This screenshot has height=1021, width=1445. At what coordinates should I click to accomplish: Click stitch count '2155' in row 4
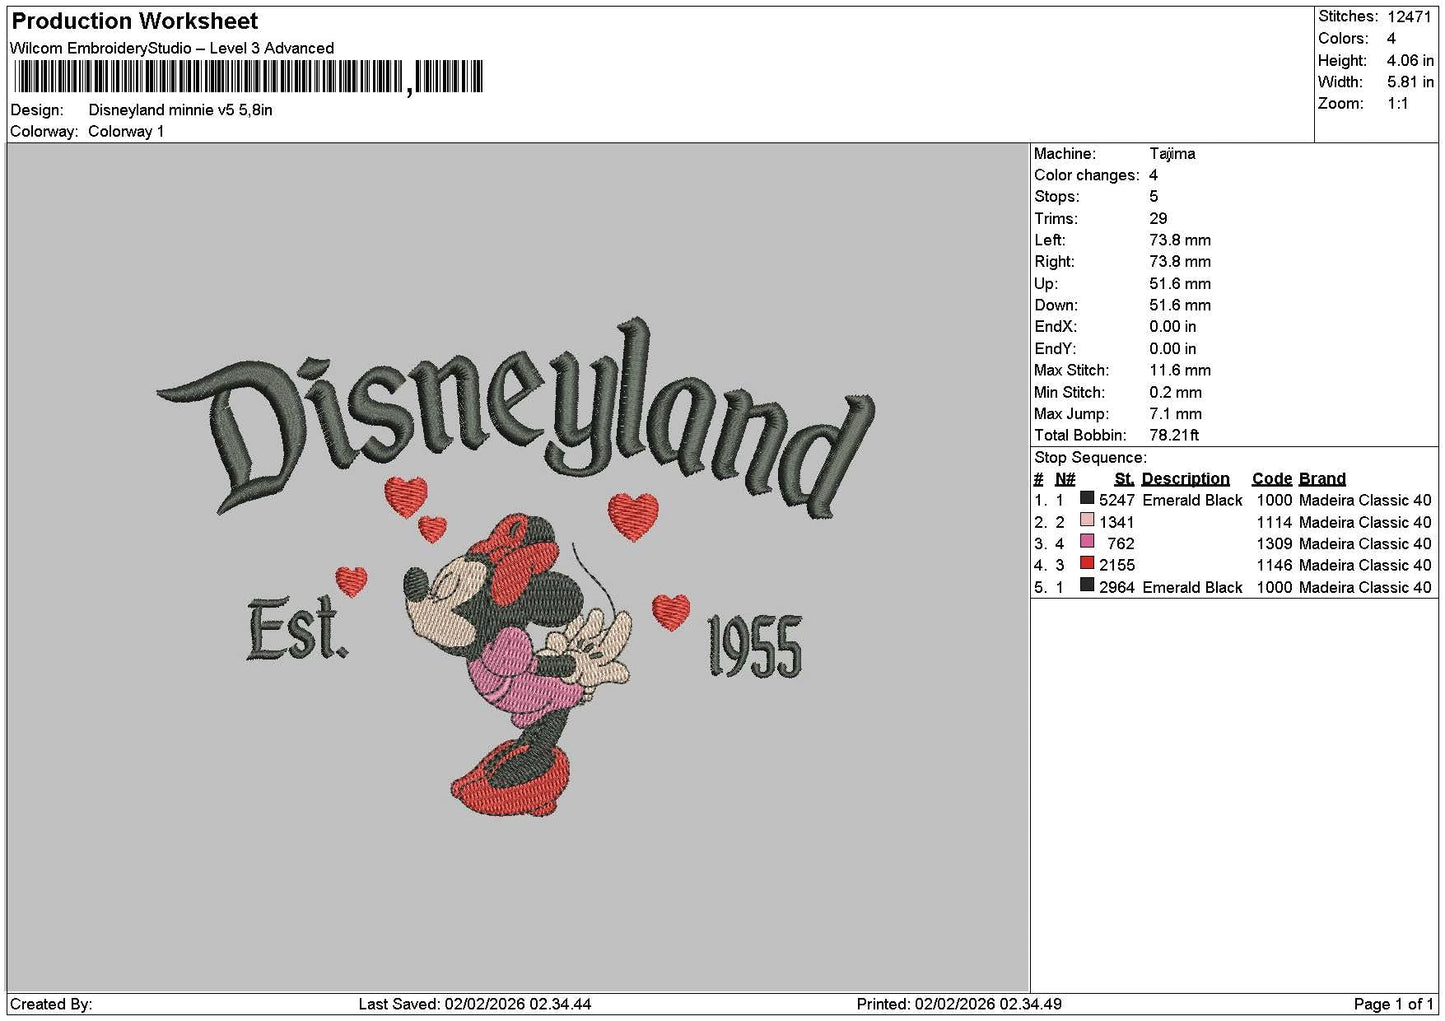(1117, 565)
